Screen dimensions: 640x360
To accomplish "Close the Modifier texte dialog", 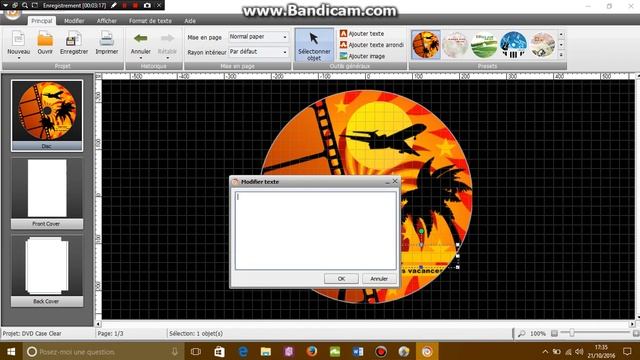I will pyautogui.click(x=395, y=181).
